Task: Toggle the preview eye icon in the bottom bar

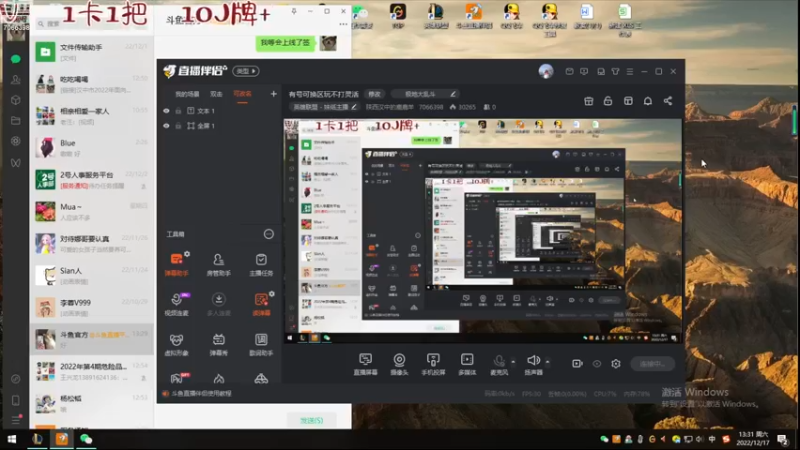Action: [596, 363]
